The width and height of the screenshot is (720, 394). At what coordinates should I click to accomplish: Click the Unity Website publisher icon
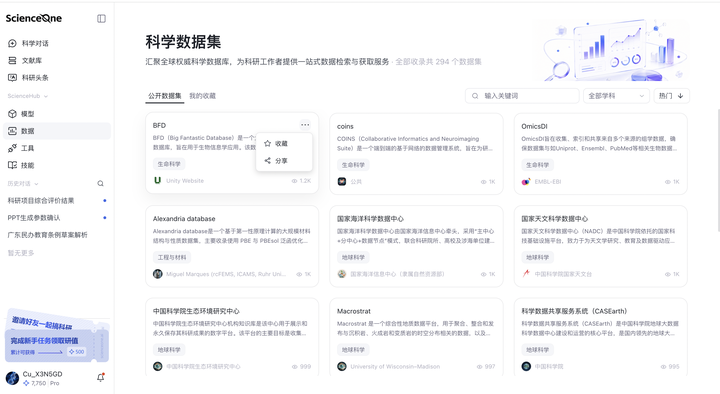(x=158, y=180)
